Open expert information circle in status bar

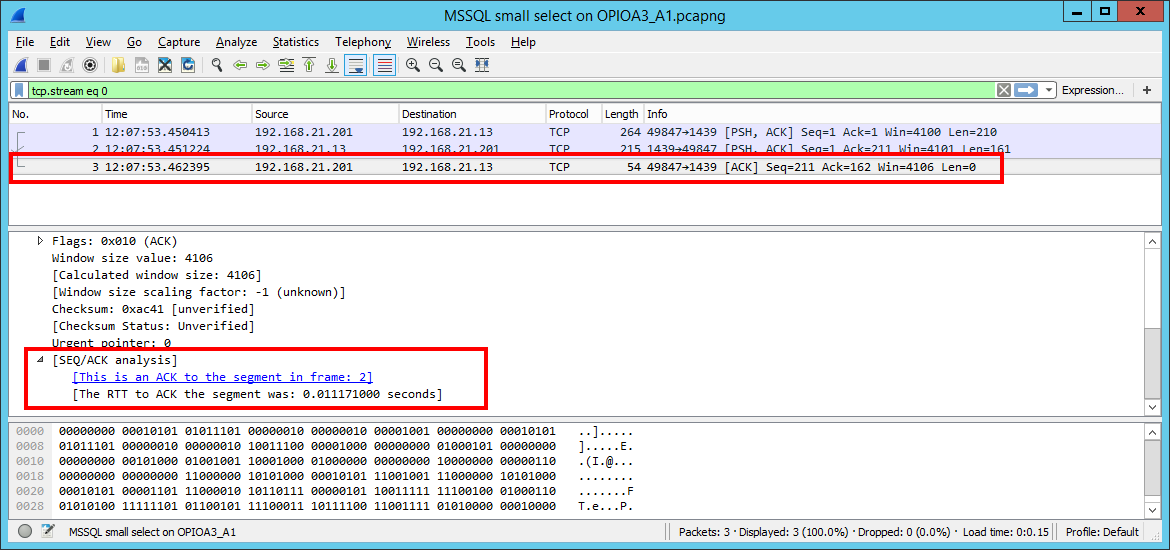[25, 532]
